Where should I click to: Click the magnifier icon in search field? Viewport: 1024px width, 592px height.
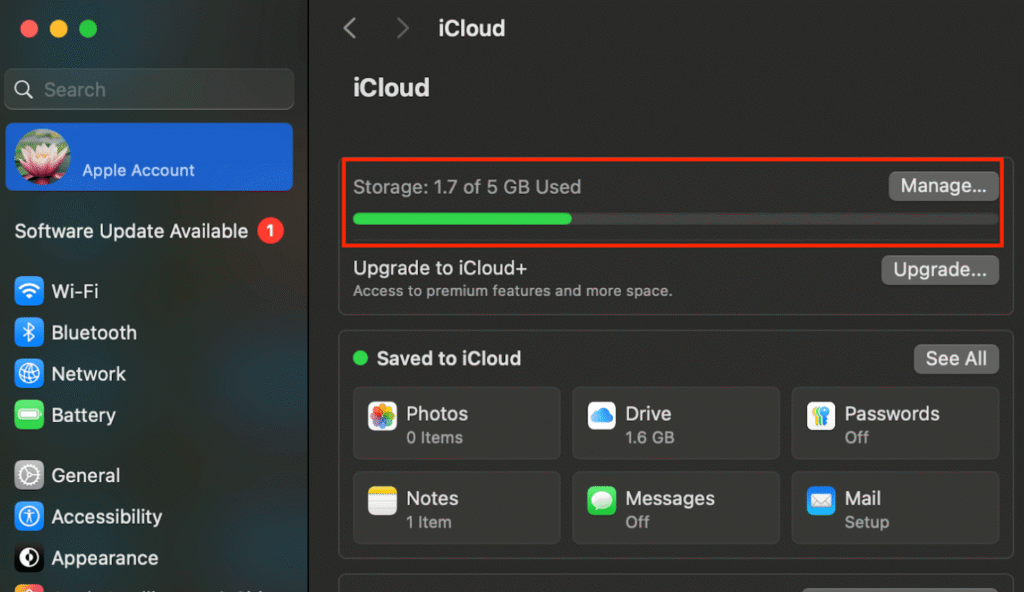click(x=24, y=90)
